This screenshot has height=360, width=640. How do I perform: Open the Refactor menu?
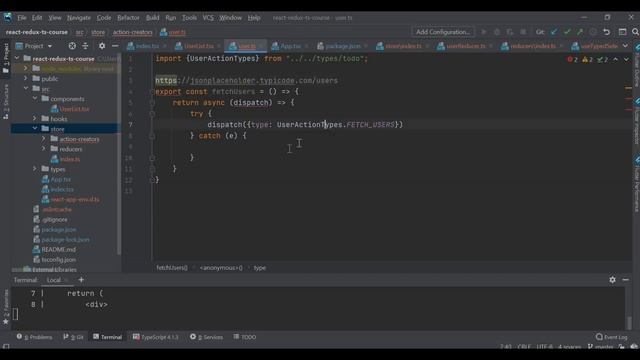click(x=128, y=18)
